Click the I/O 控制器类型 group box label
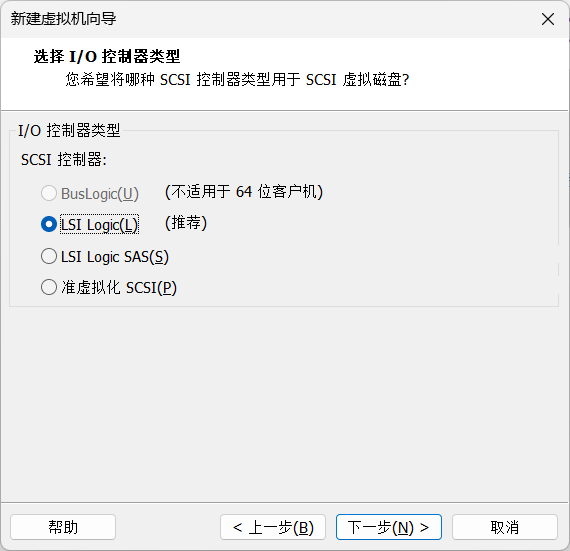570x551 pixels. pyautogui.click(x=69, y=130)
